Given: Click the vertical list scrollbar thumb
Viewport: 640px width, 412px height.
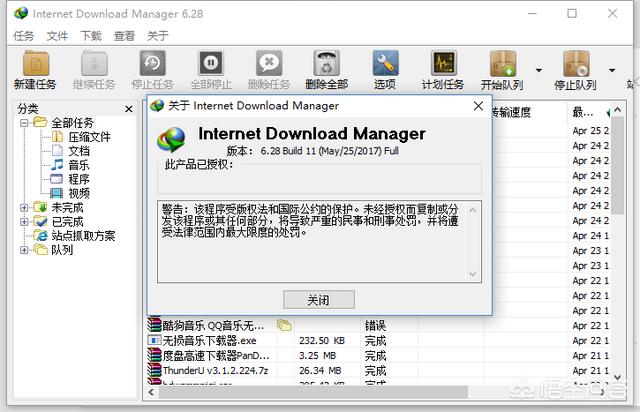Looking at the screenshot, I should tap(617, 165).
